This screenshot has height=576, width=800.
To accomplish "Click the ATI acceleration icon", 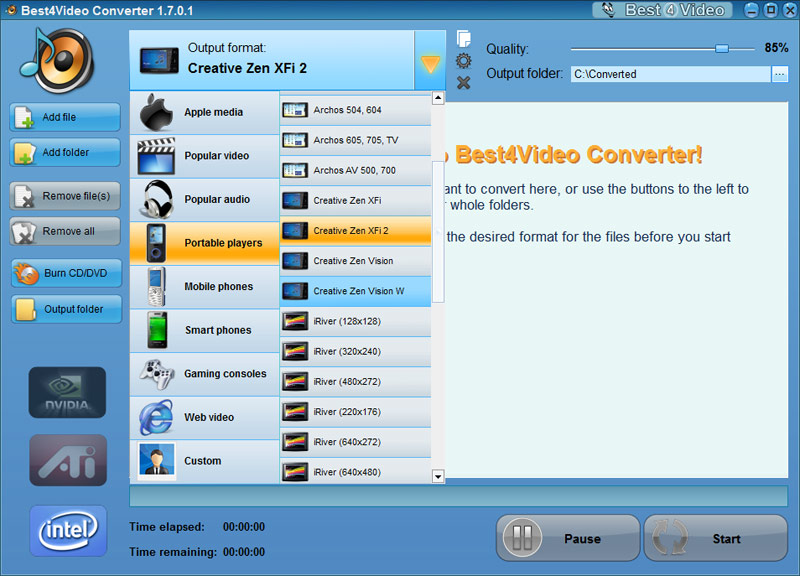I will 68,460.
